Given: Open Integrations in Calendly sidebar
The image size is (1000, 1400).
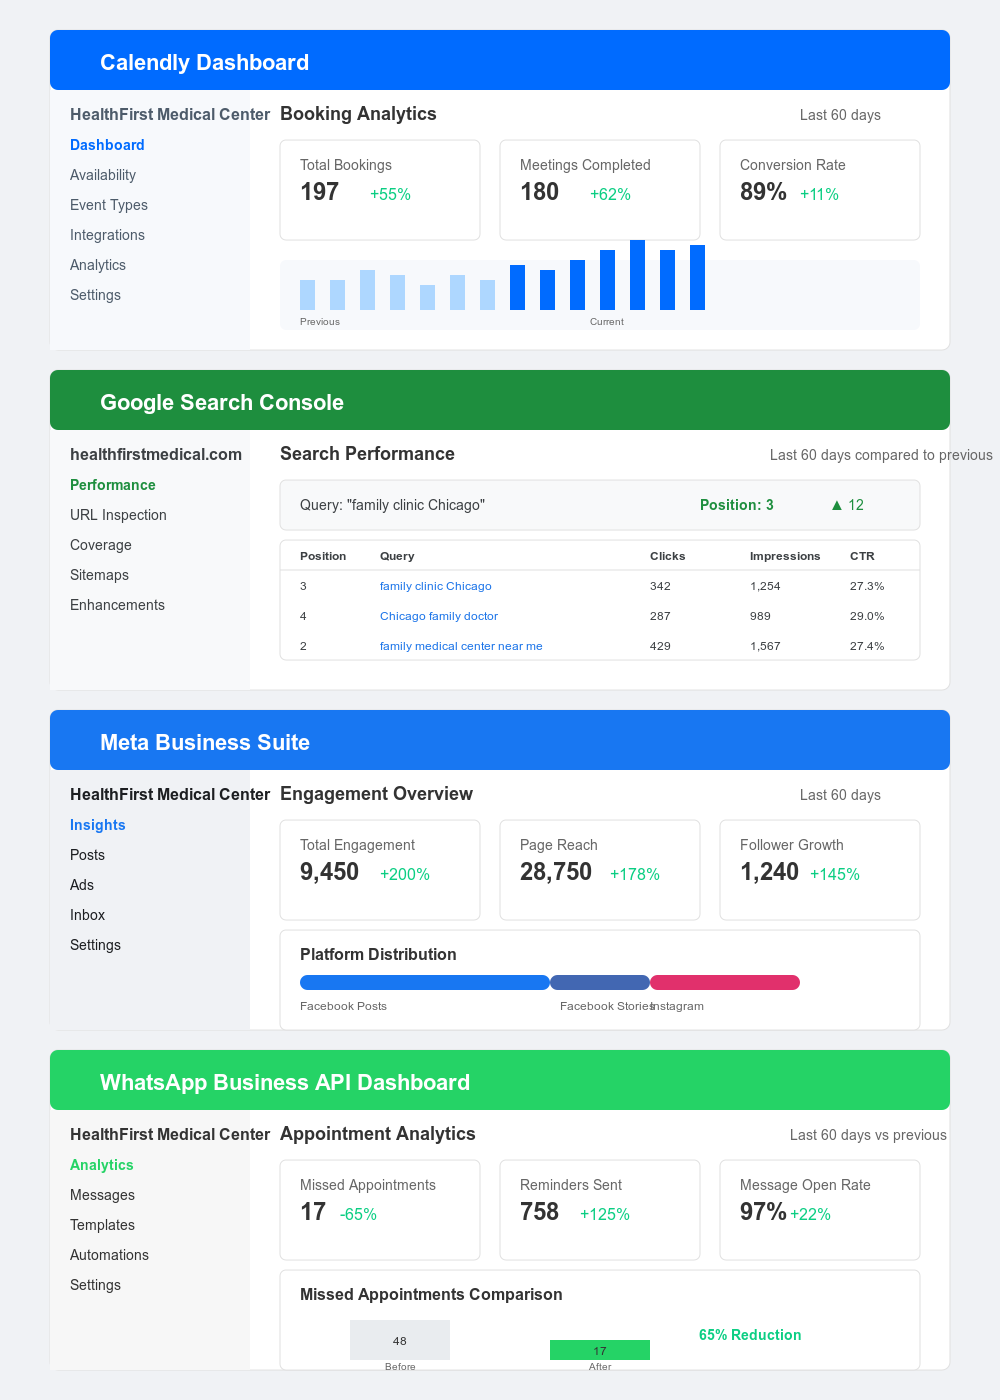Looking at the screenshot, I should [x=107, y=235].
